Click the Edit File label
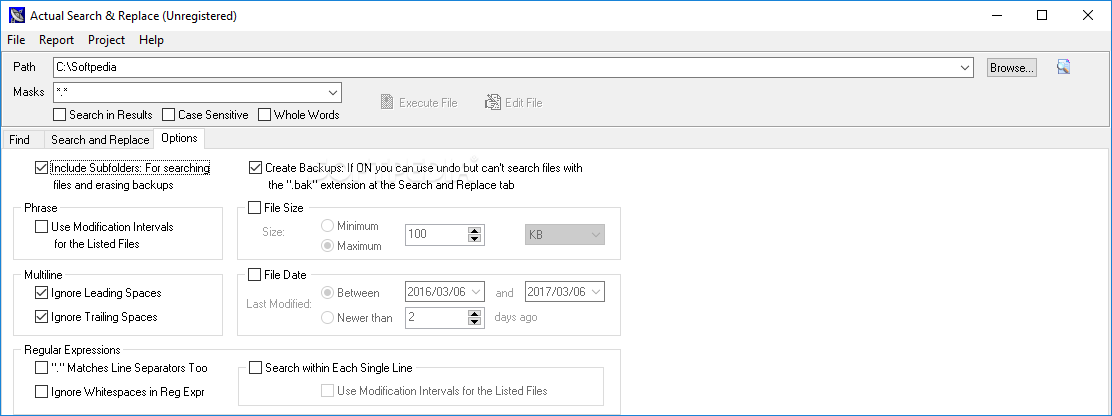1112x416 pixels. (x=523, y=103)
